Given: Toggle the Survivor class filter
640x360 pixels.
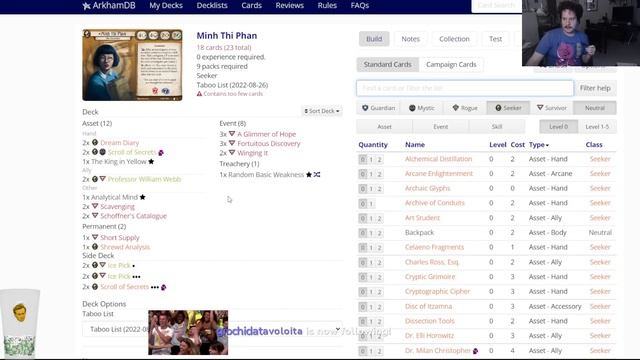Looking at the screenshot, I should pos(551,108).
